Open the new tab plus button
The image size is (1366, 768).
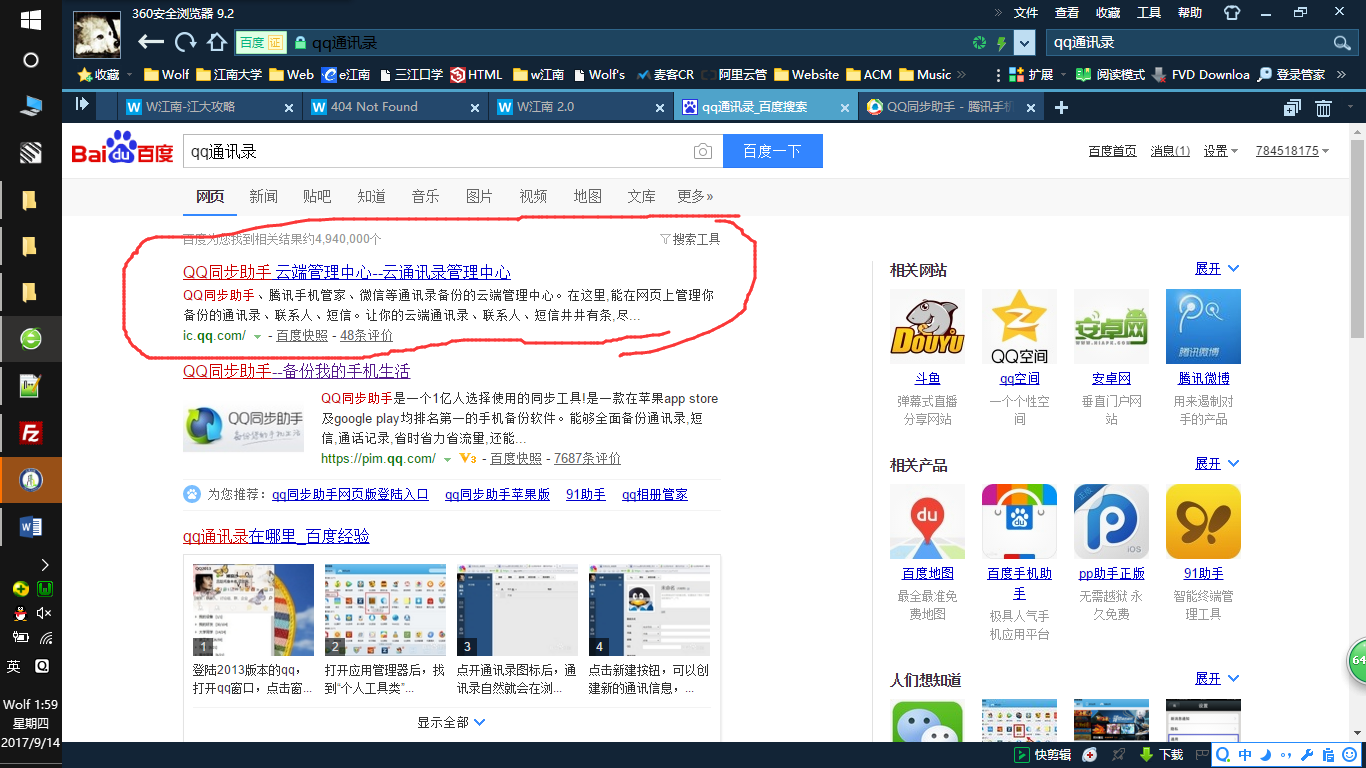(1061, 107)
